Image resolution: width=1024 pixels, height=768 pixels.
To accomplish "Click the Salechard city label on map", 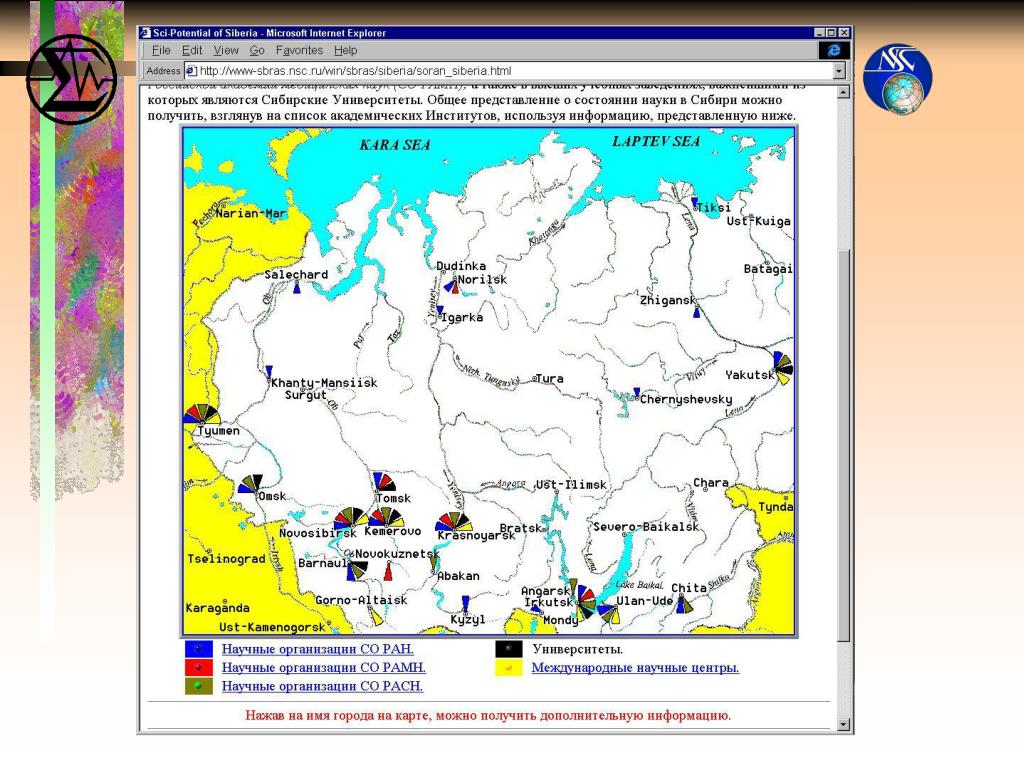I will pos(296,274).
